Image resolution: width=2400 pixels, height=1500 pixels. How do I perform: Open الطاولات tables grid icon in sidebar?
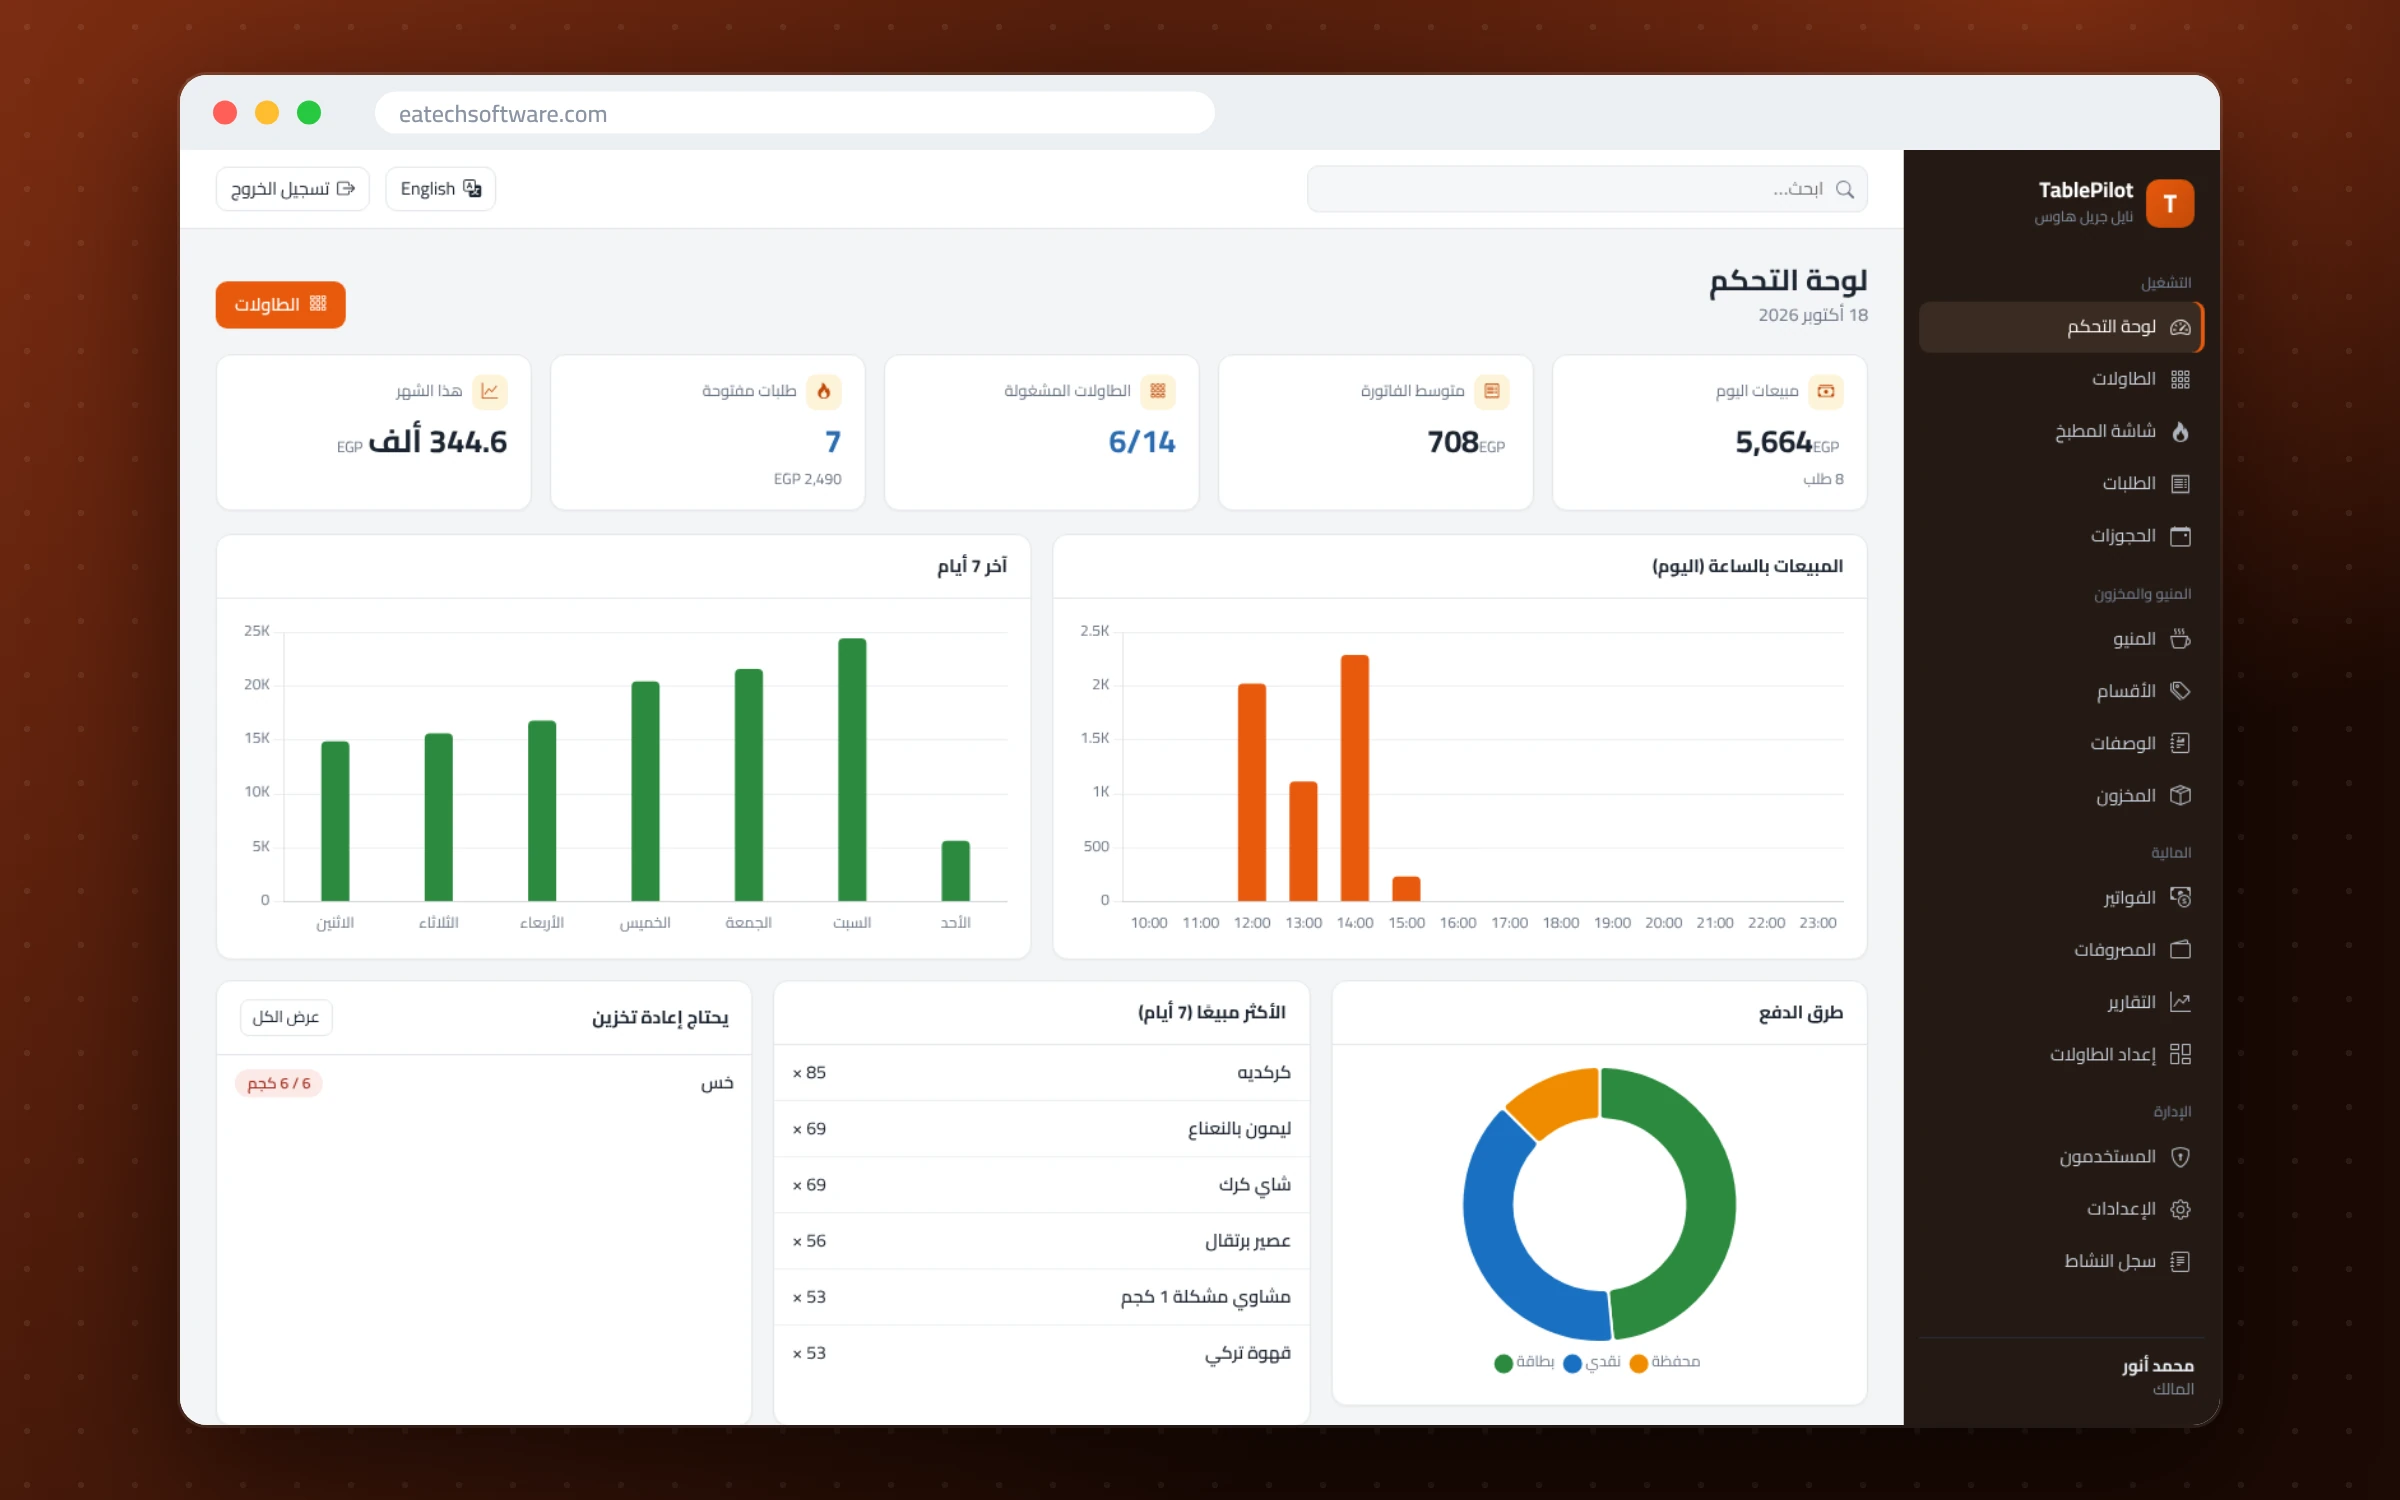(x=2180, y=379)
